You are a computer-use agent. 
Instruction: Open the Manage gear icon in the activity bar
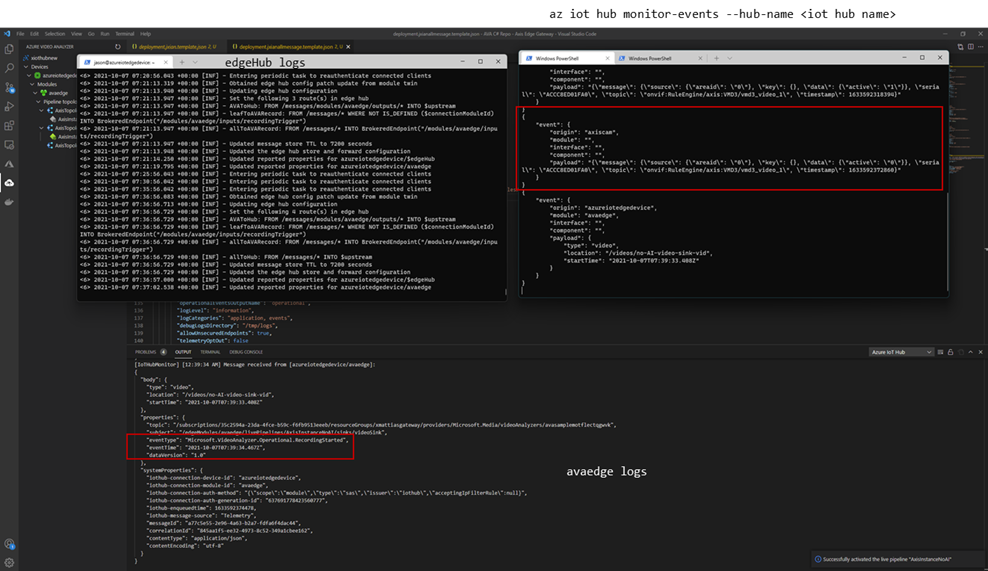9,562
